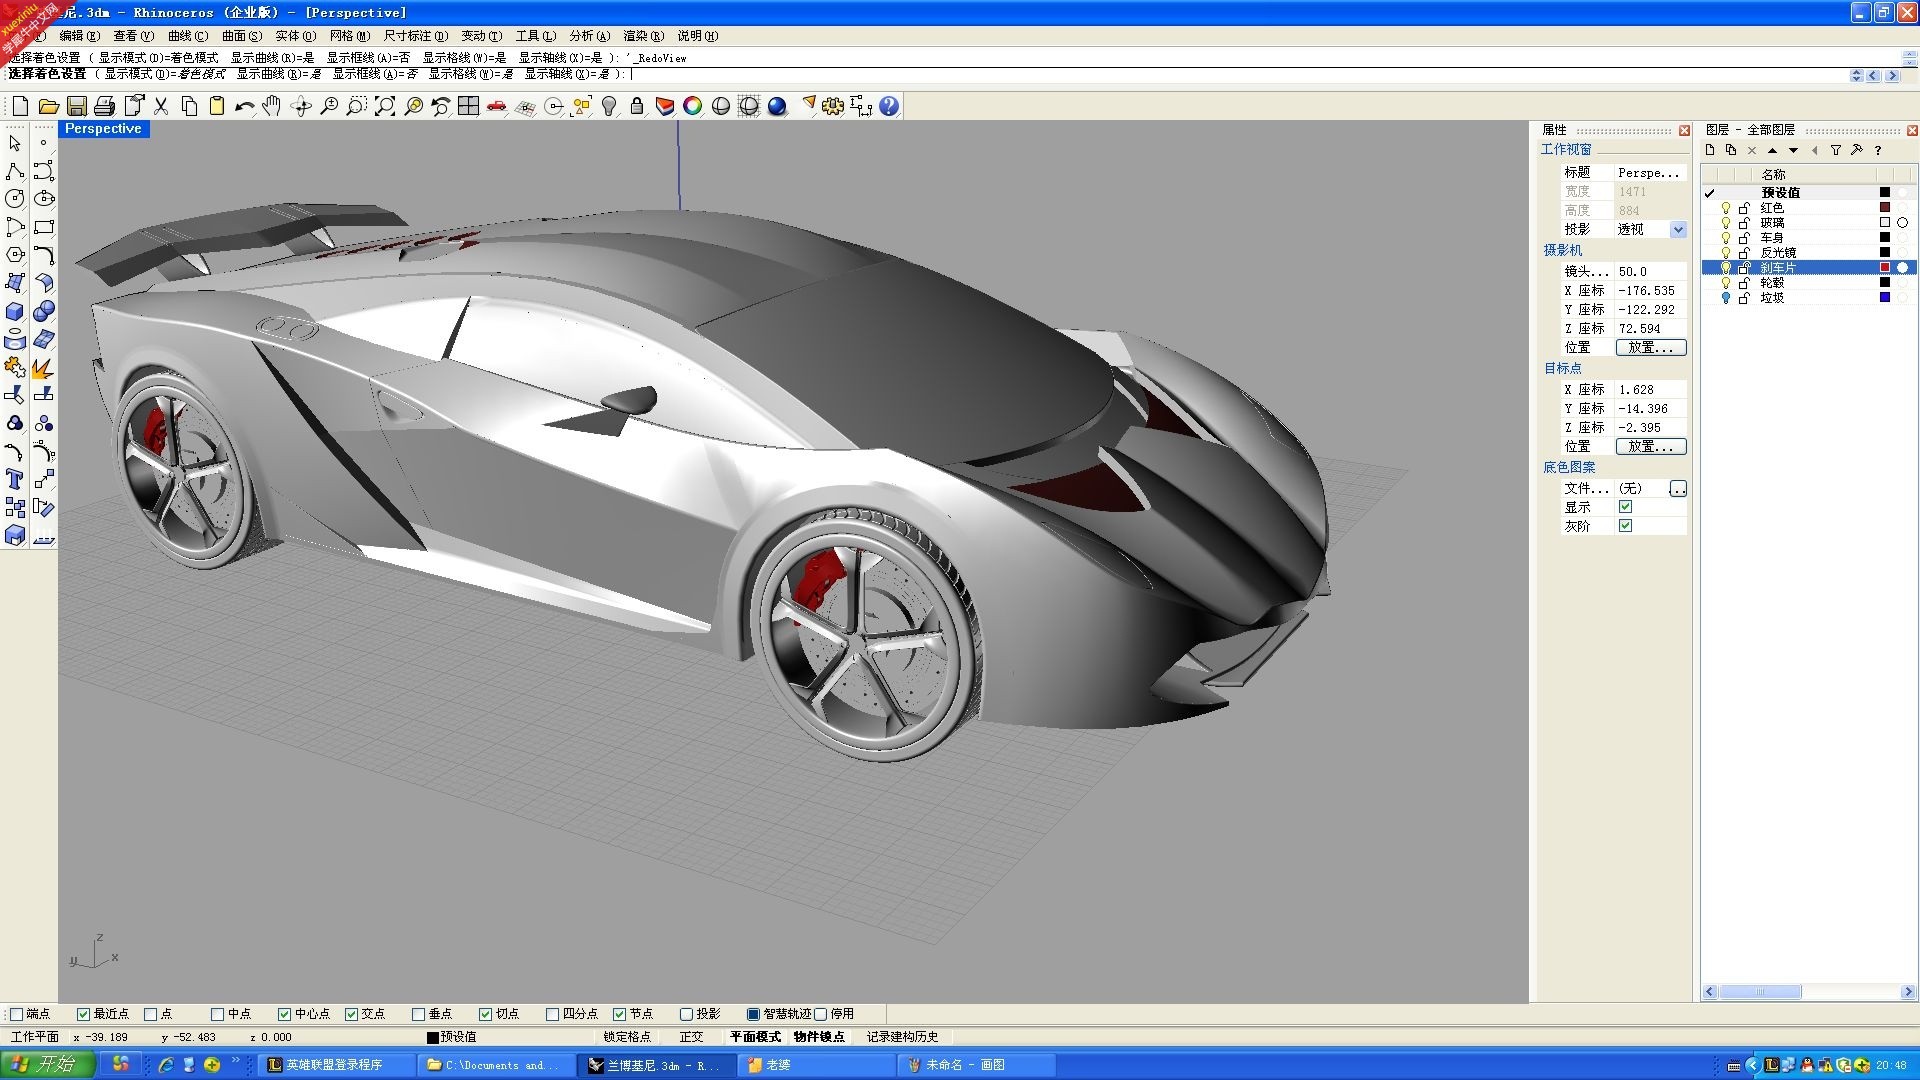Click the red car named-view icon
The image size is (1920, 1080).
(x=497, y=106)
